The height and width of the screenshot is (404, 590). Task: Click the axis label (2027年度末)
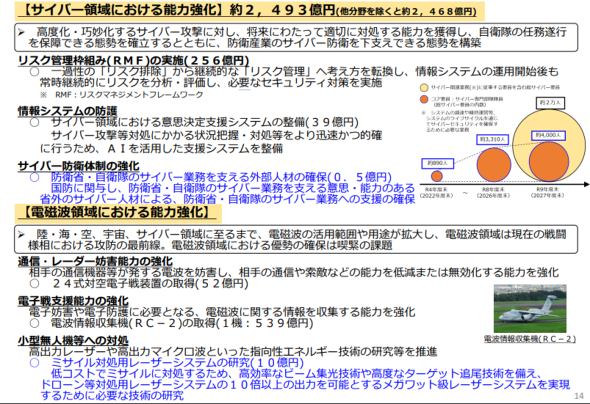tap(548, 196)
